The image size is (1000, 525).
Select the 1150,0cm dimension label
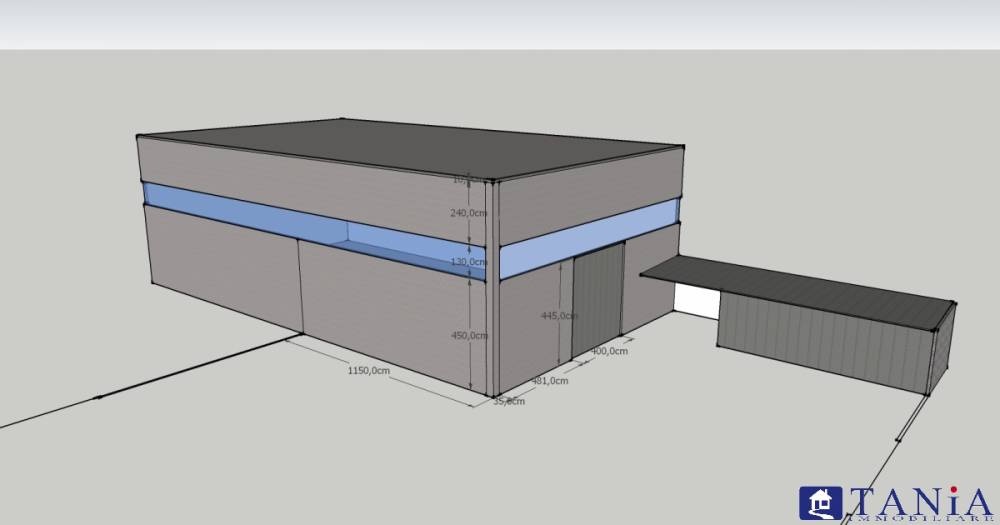368,370
